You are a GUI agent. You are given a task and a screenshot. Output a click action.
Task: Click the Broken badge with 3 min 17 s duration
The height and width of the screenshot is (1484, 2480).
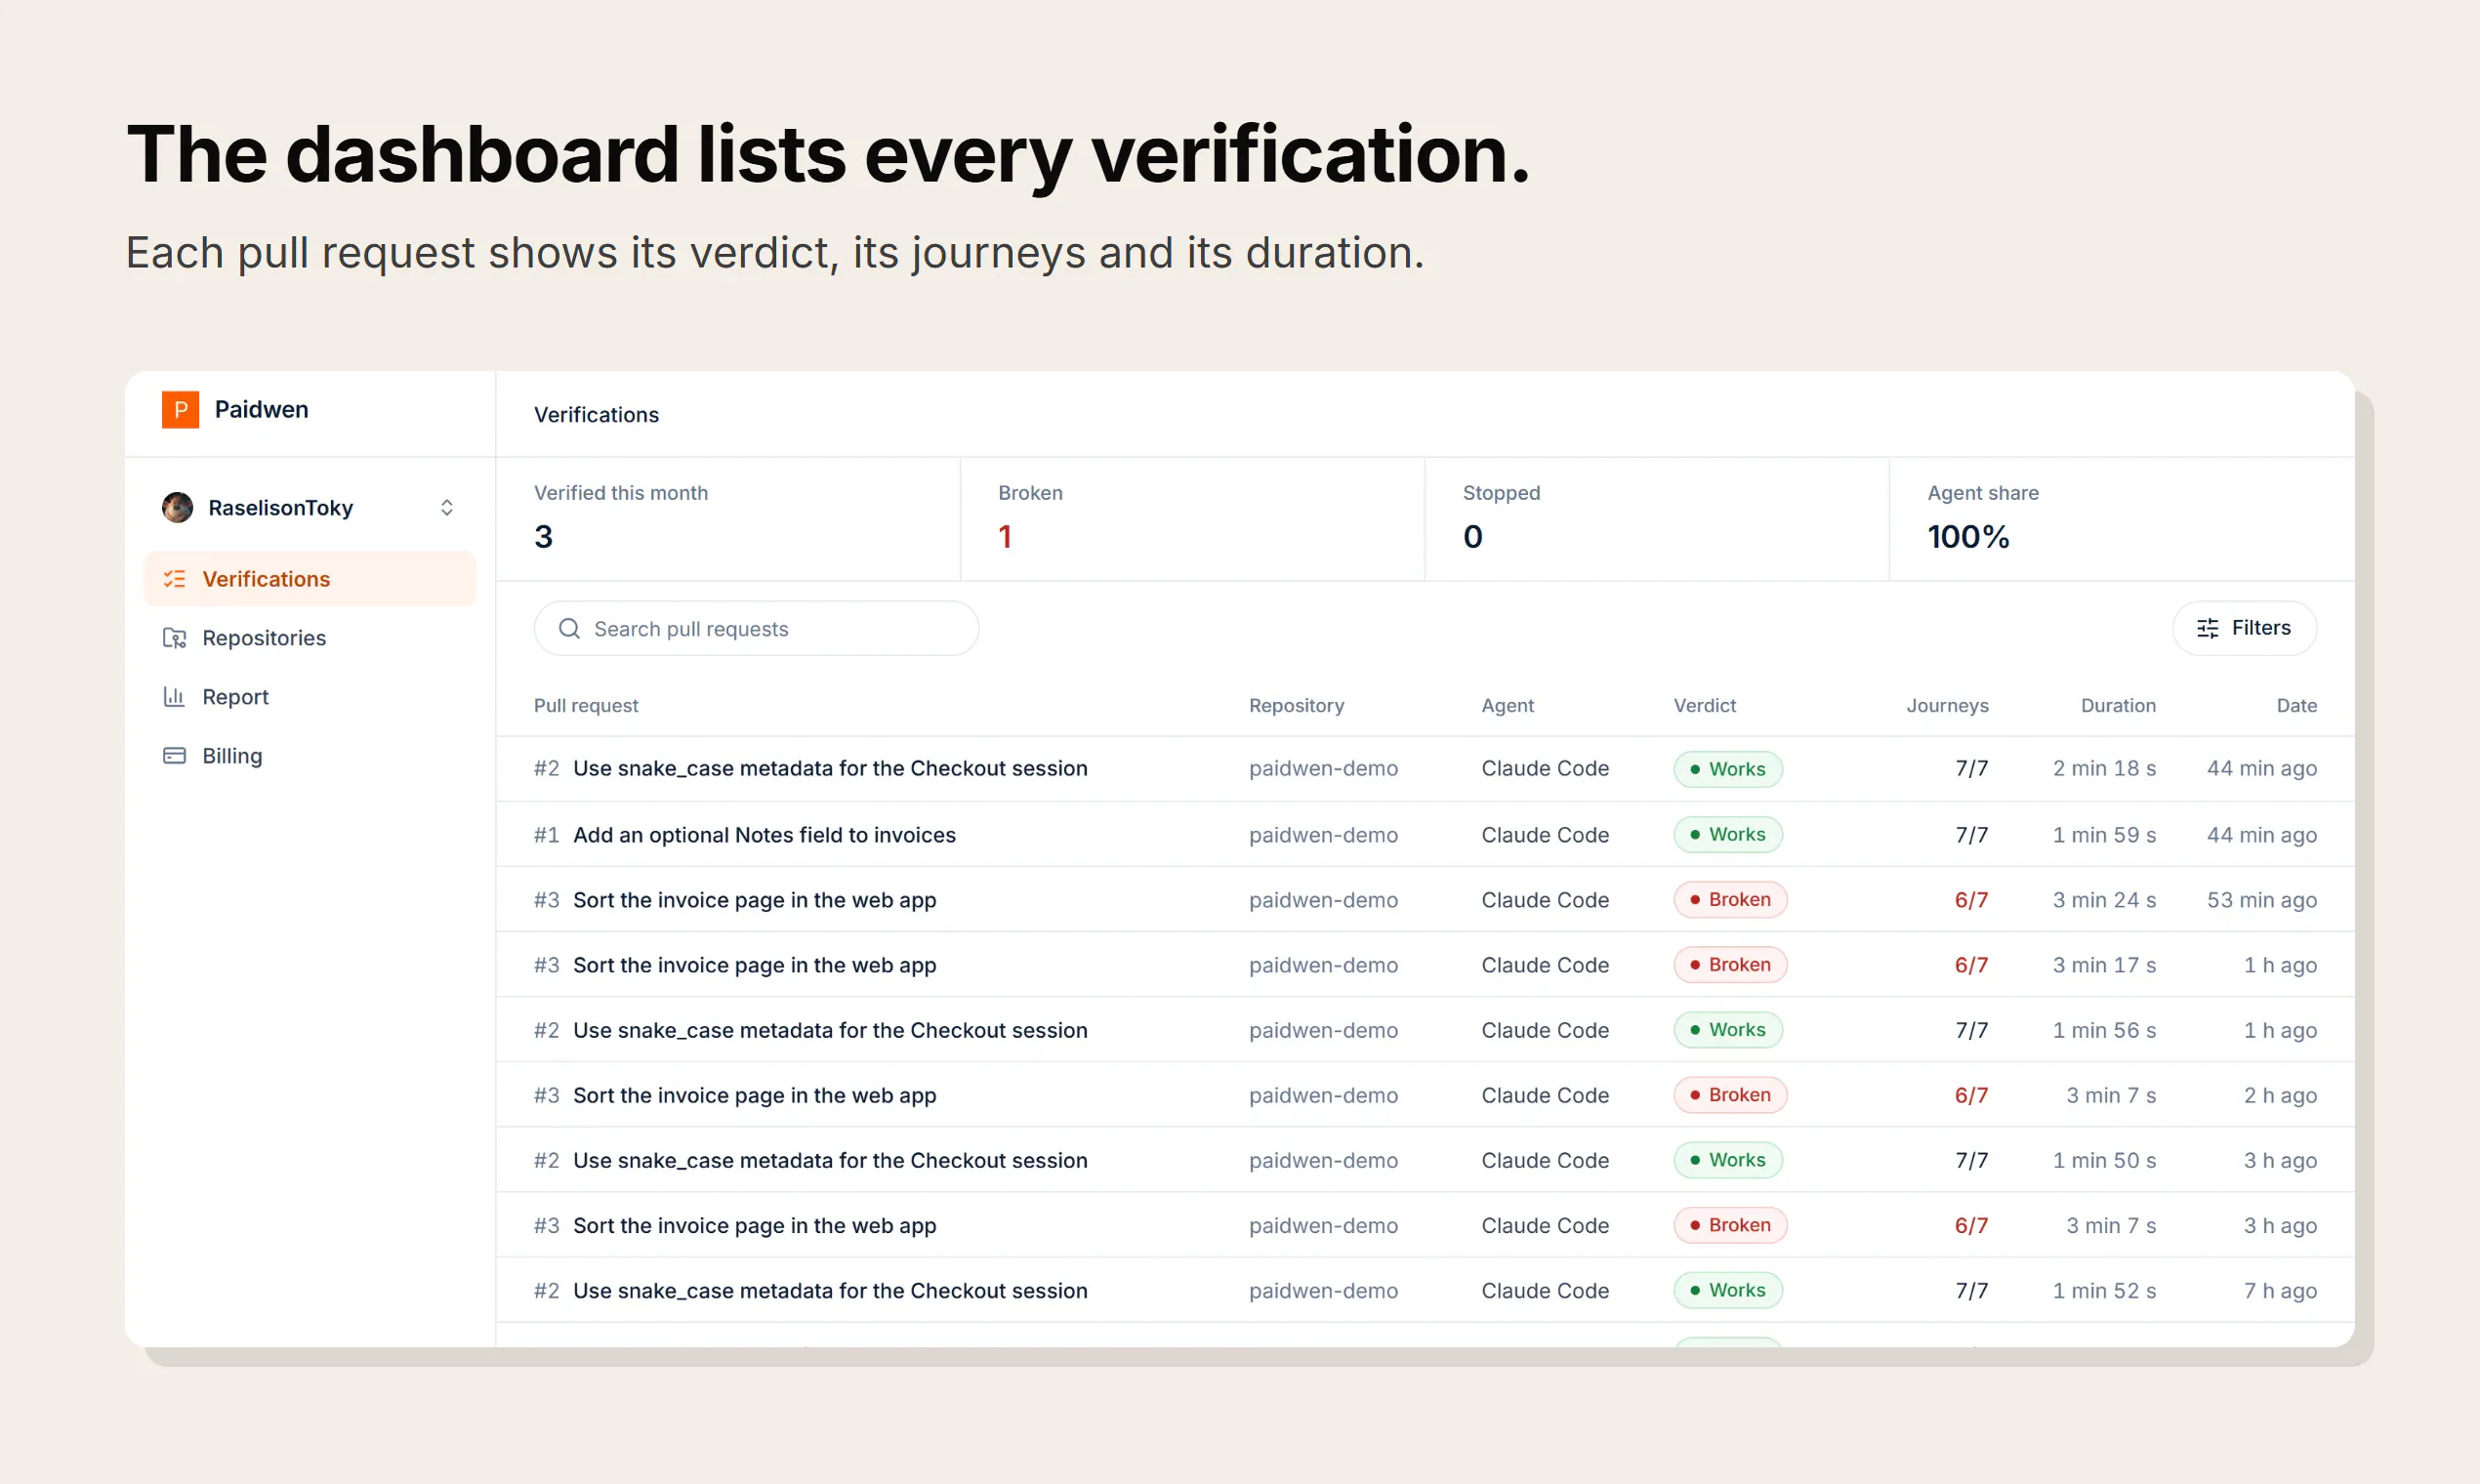coord(1730,965)
